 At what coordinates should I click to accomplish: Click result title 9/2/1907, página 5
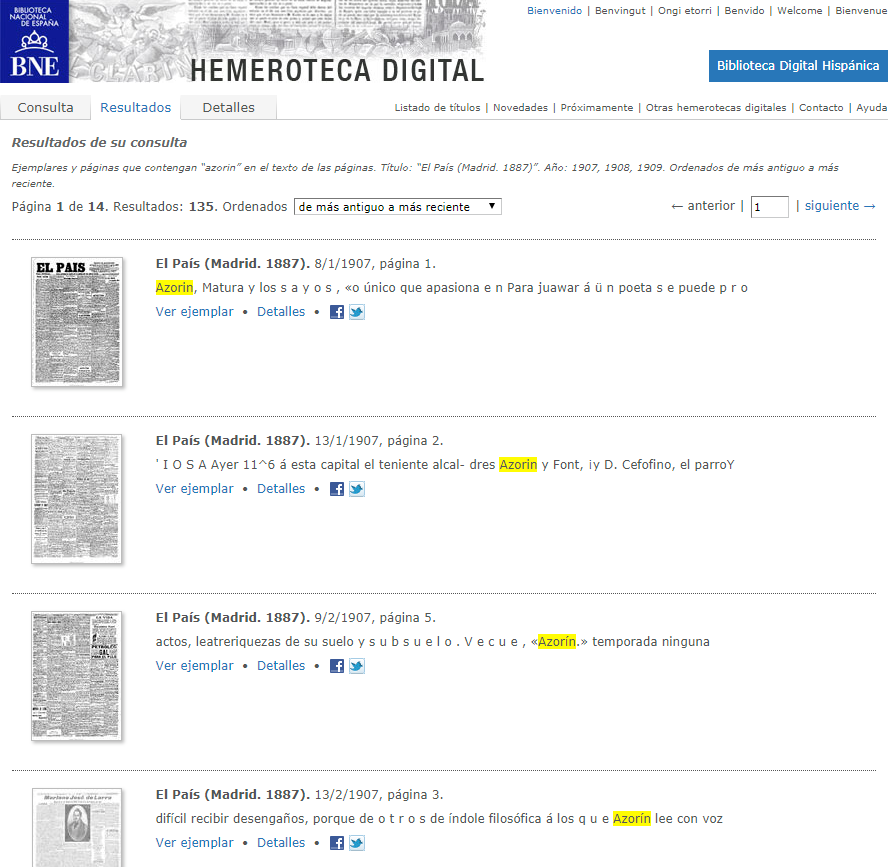coord(296,618)
